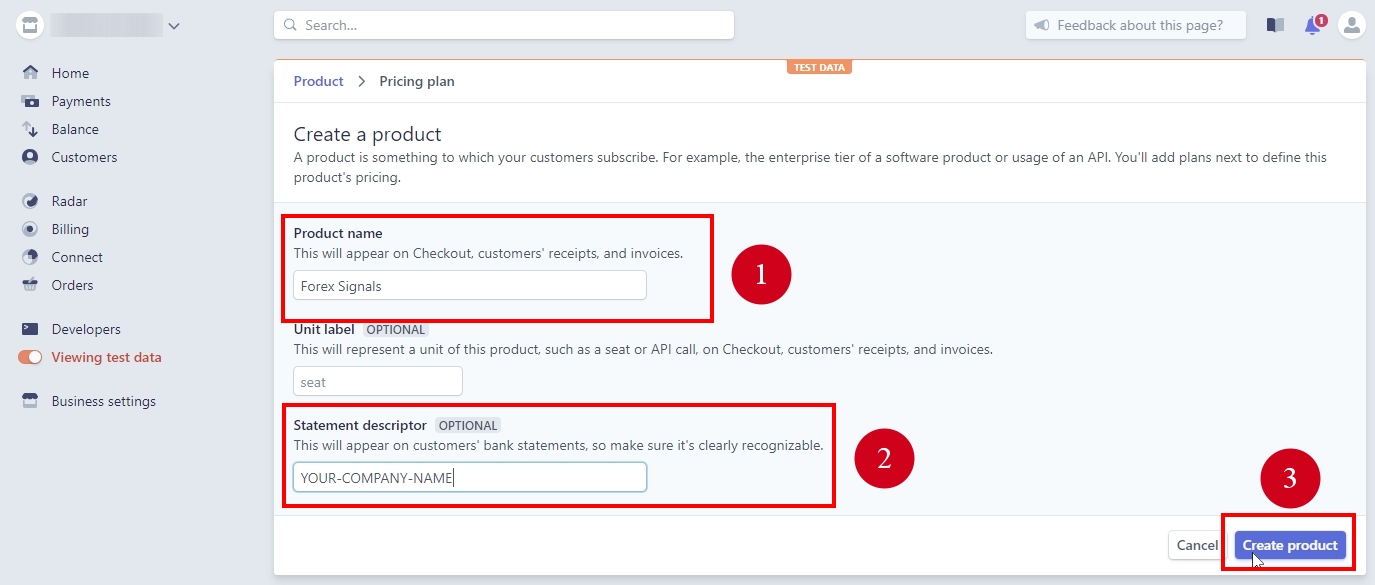Click the Orders basket icon

point(30,285)
